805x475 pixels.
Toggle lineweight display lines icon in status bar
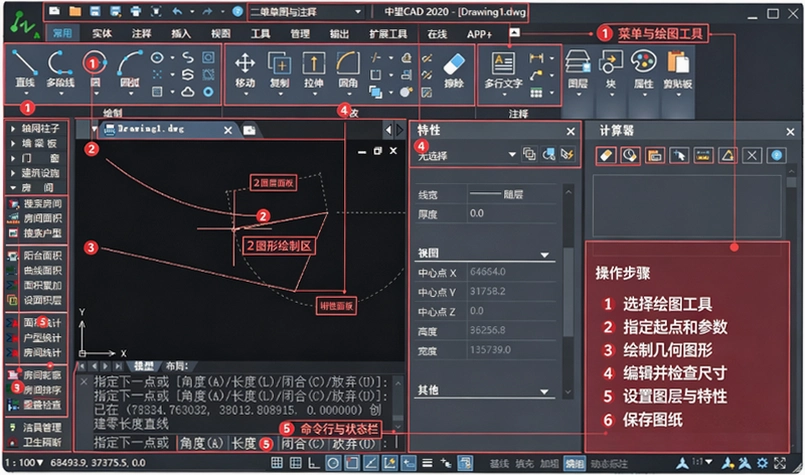[427, 463]
